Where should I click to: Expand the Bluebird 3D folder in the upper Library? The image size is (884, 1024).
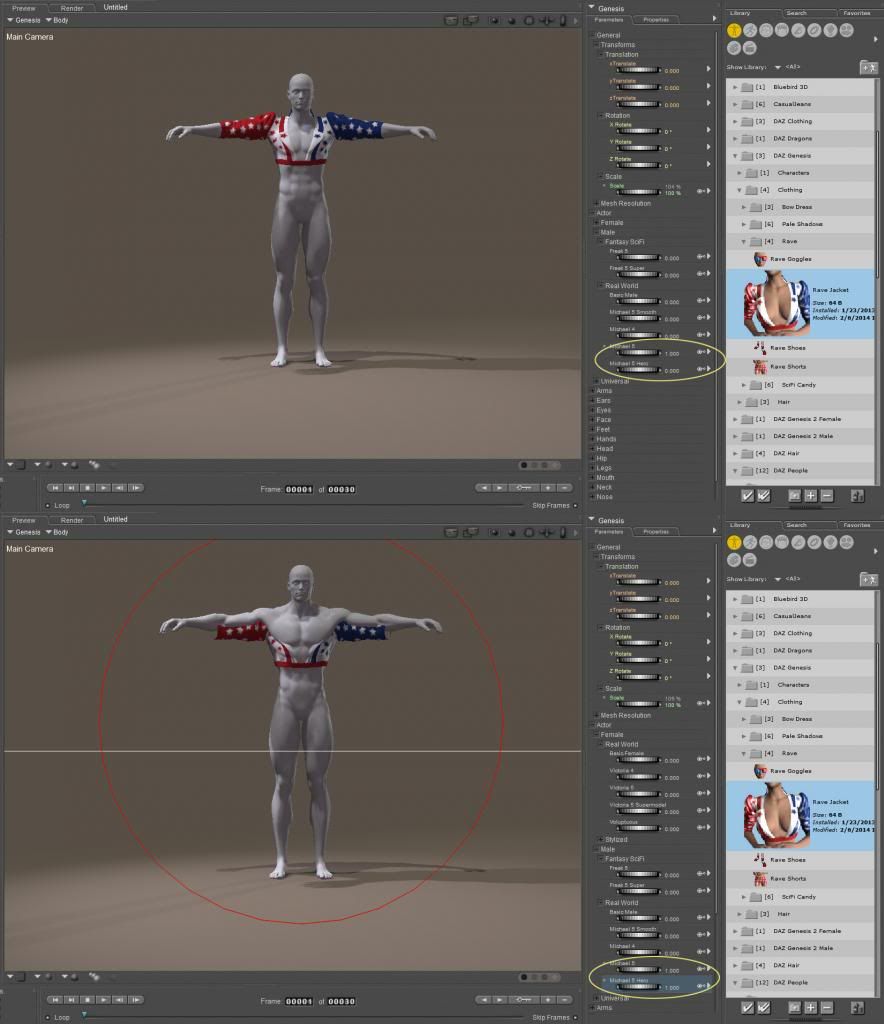pos(735,87)
